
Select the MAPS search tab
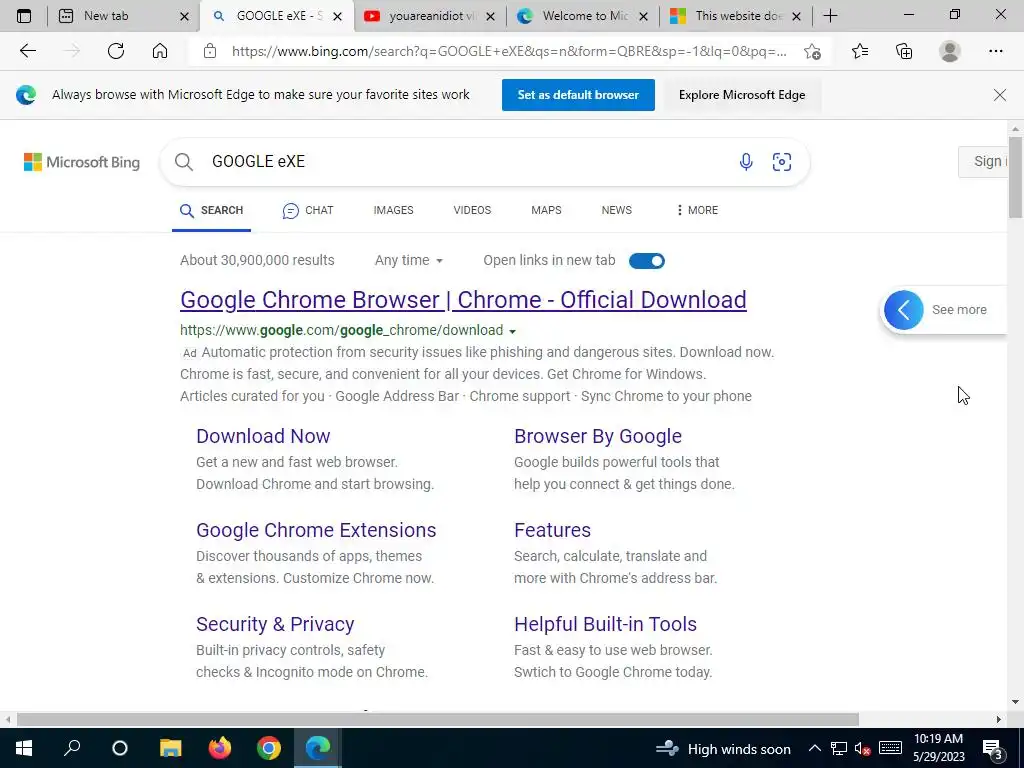[x=546, y=210]
